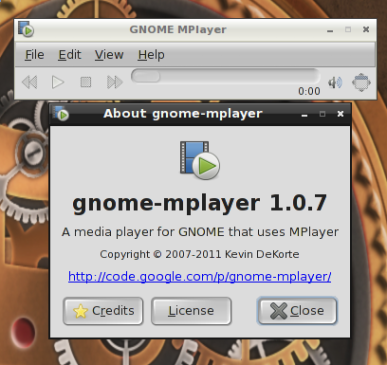Open the View menu

[109, 55]
